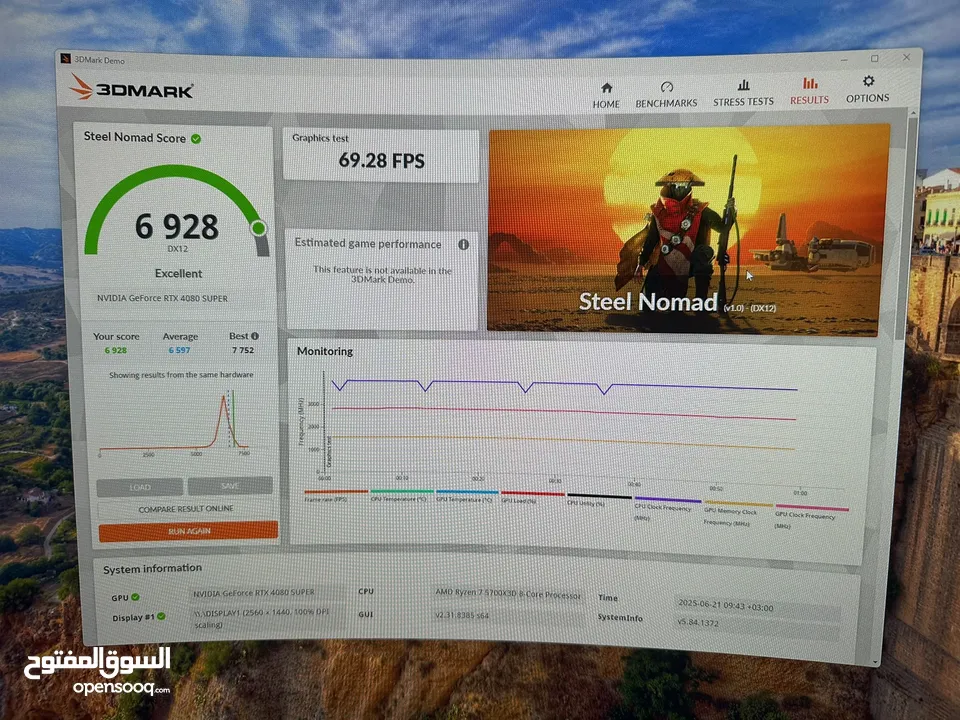This screenshot has height=720, width=960.
Task: Click the GUI version v2.31.8385 field
Action: pyautogui.click(x=508, y=615)
